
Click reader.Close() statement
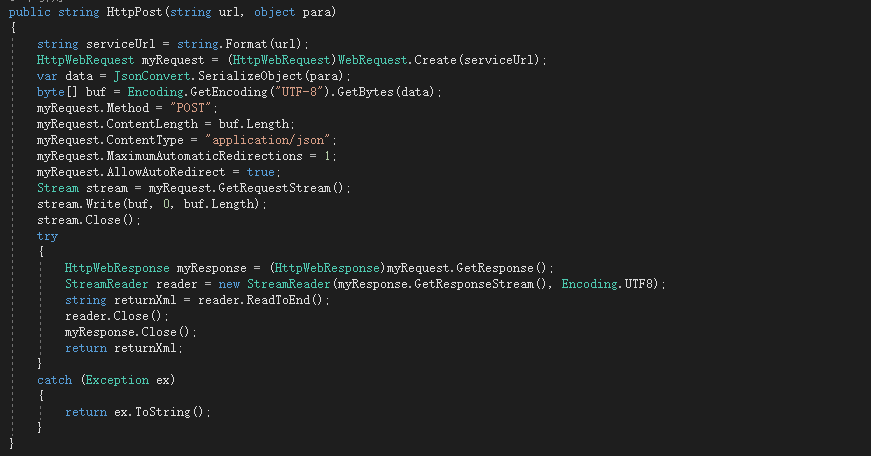117,317
